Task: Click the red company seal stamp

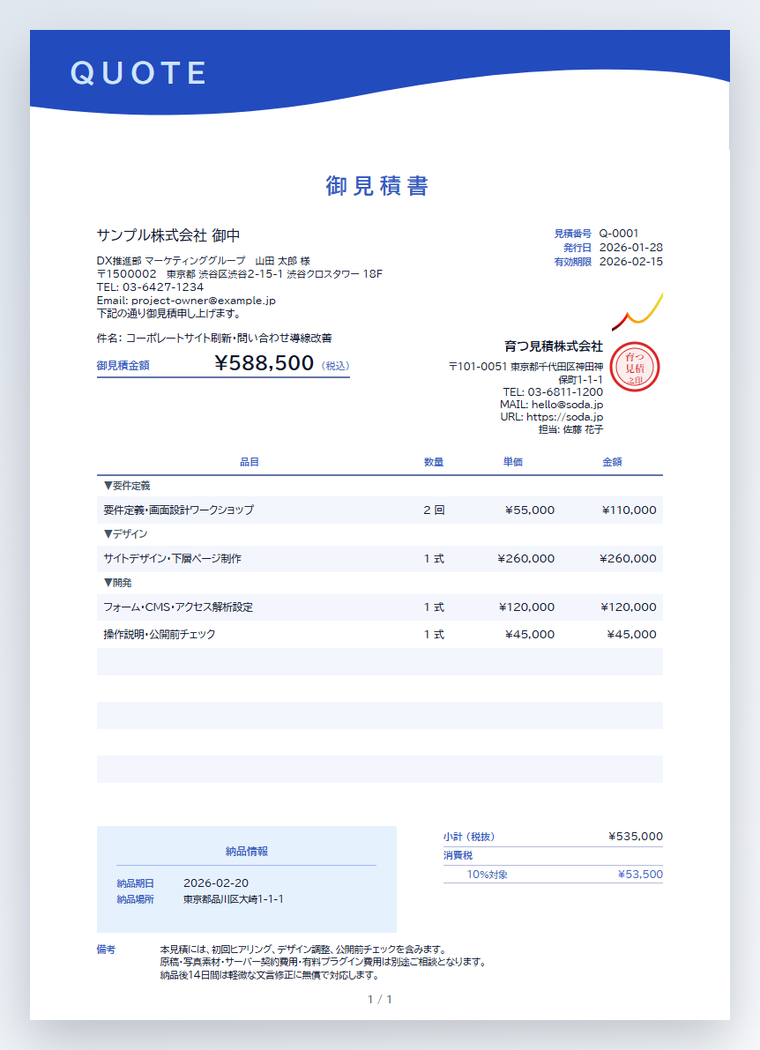Action: pyautogui.click(x=635, y=366)
